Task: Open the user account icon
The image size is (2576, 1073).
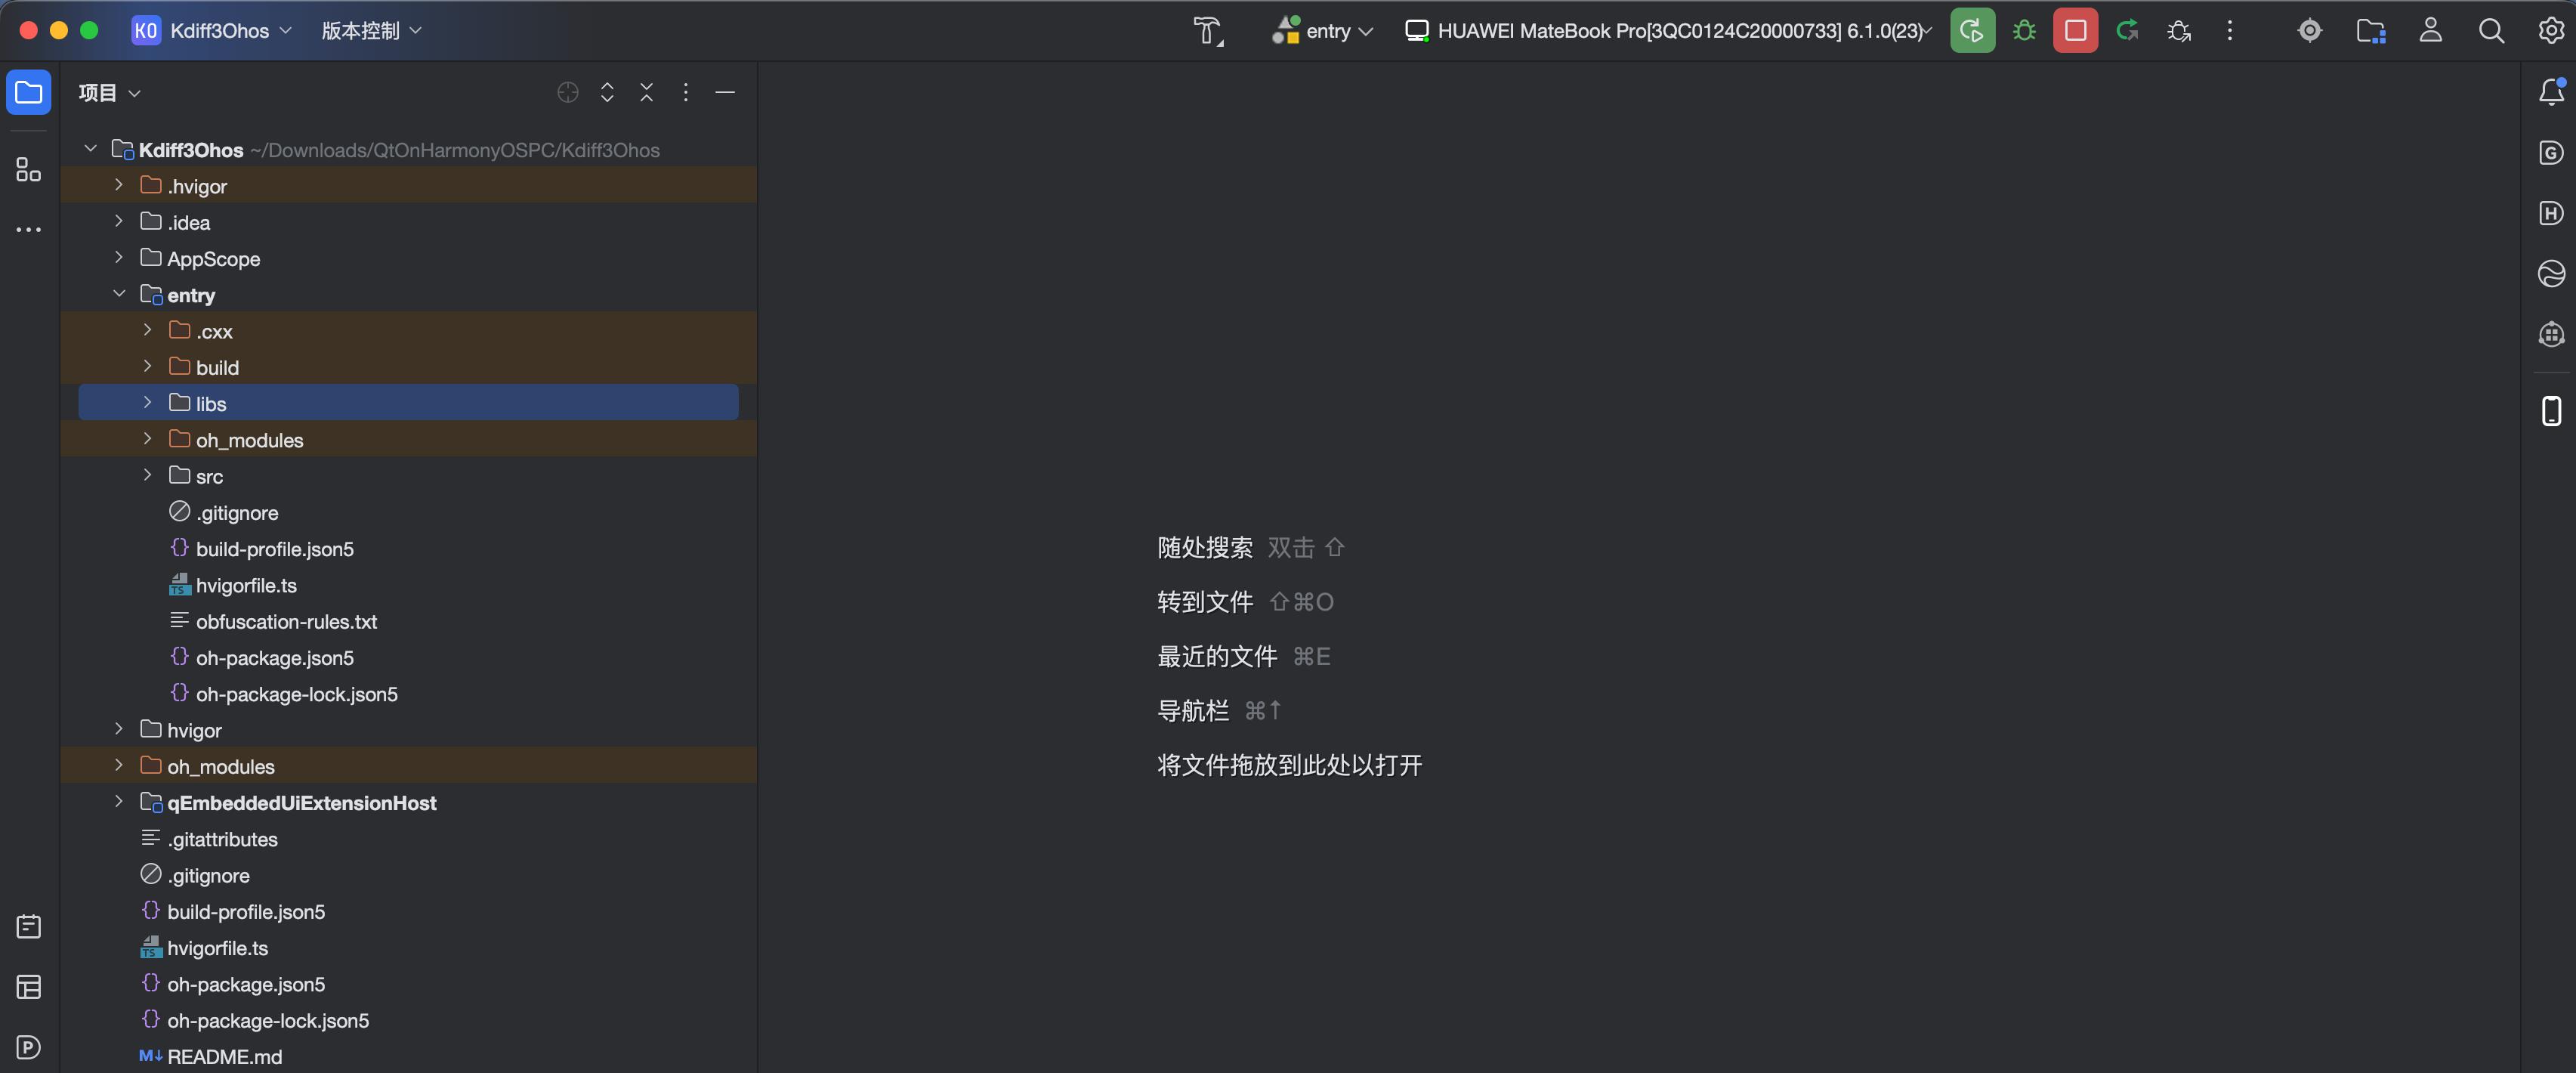Action: point(2430,31)
